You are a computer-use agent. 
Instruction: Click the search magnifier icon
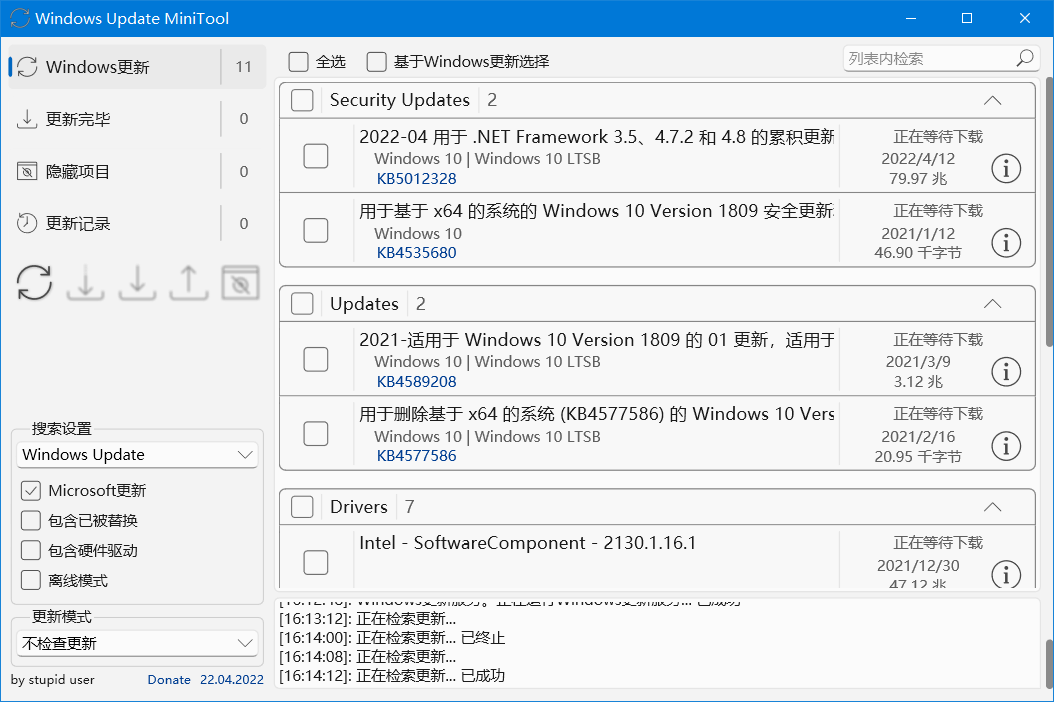click(1025, 58)
